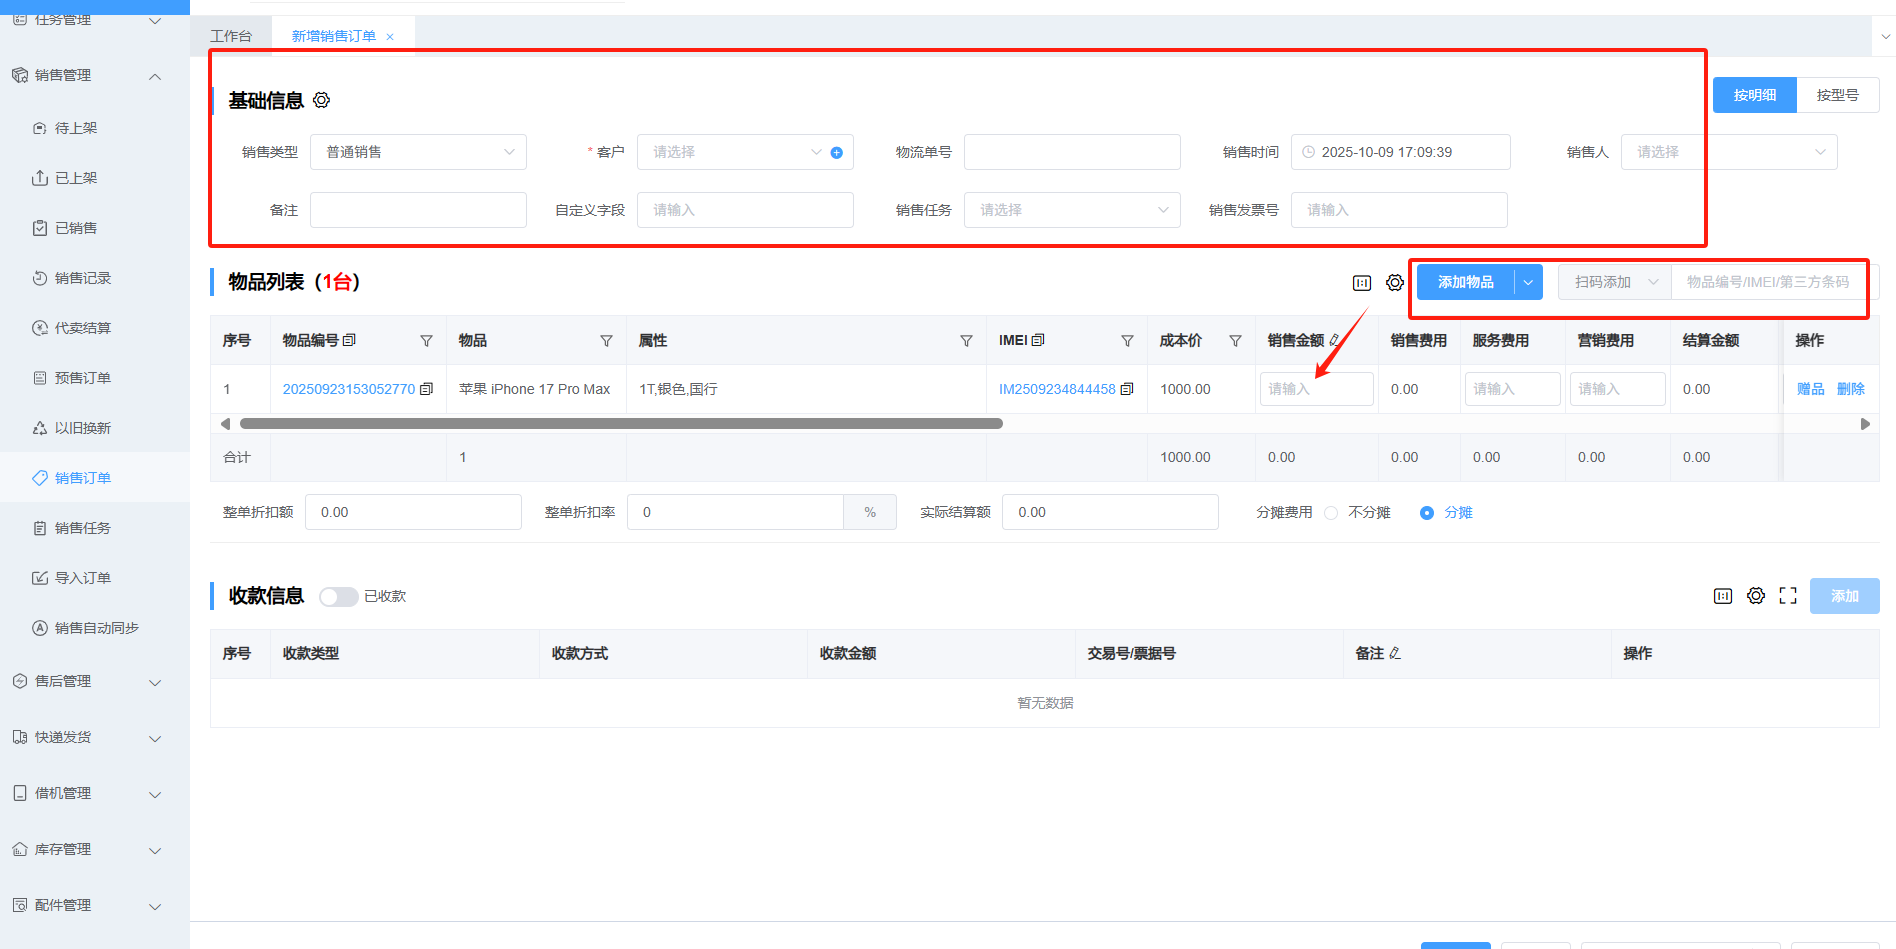Image resolution: width=1896 pixels, height=949 pixels.
Task: Open 销售记录 in the sidebar
Action: (83, 278)
